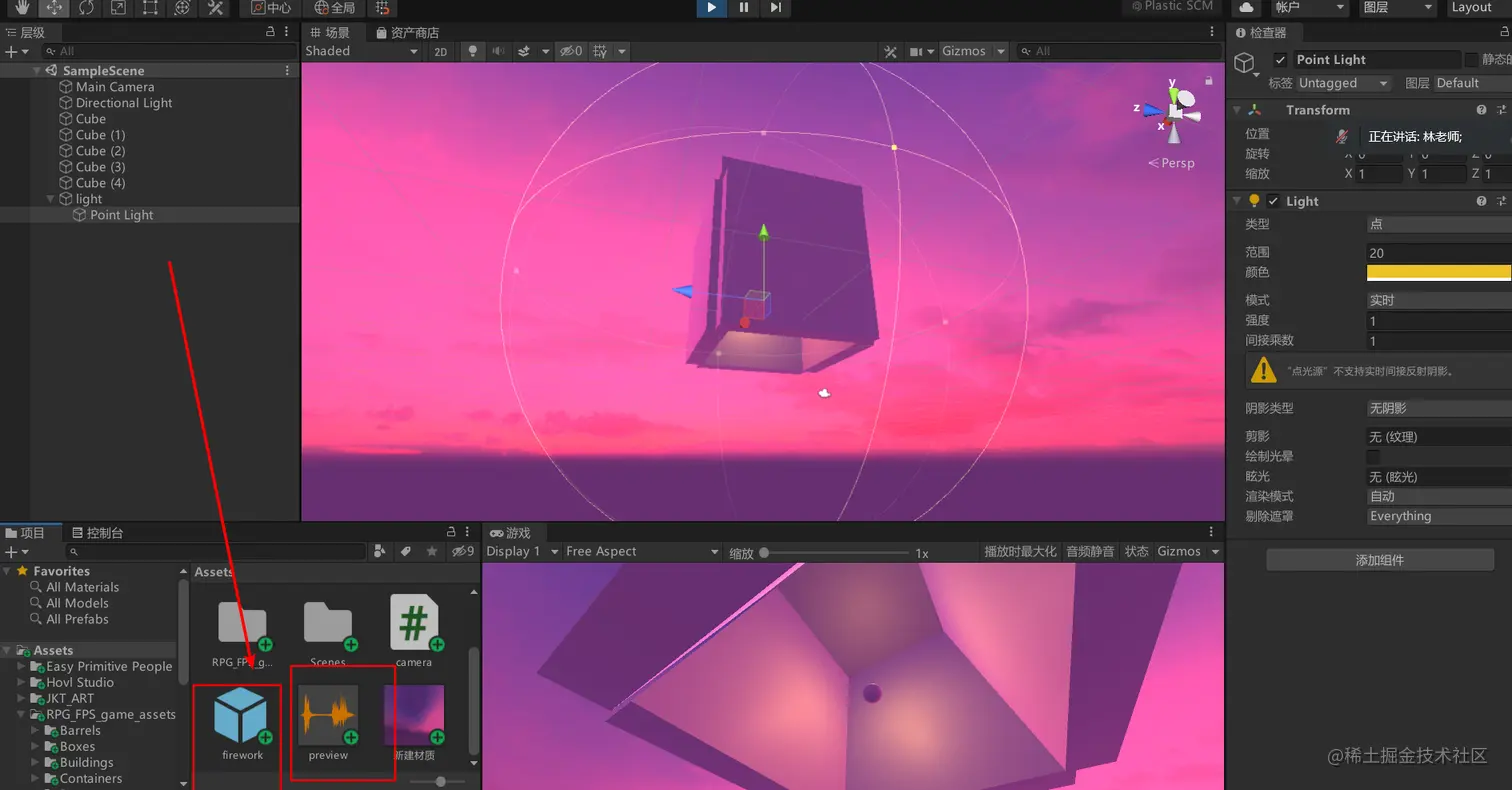Toggle the 绘制光晕 (Draw Halo) checkbox
This screenshot has height=790, width=1512.
click(x=1374, y=456)
